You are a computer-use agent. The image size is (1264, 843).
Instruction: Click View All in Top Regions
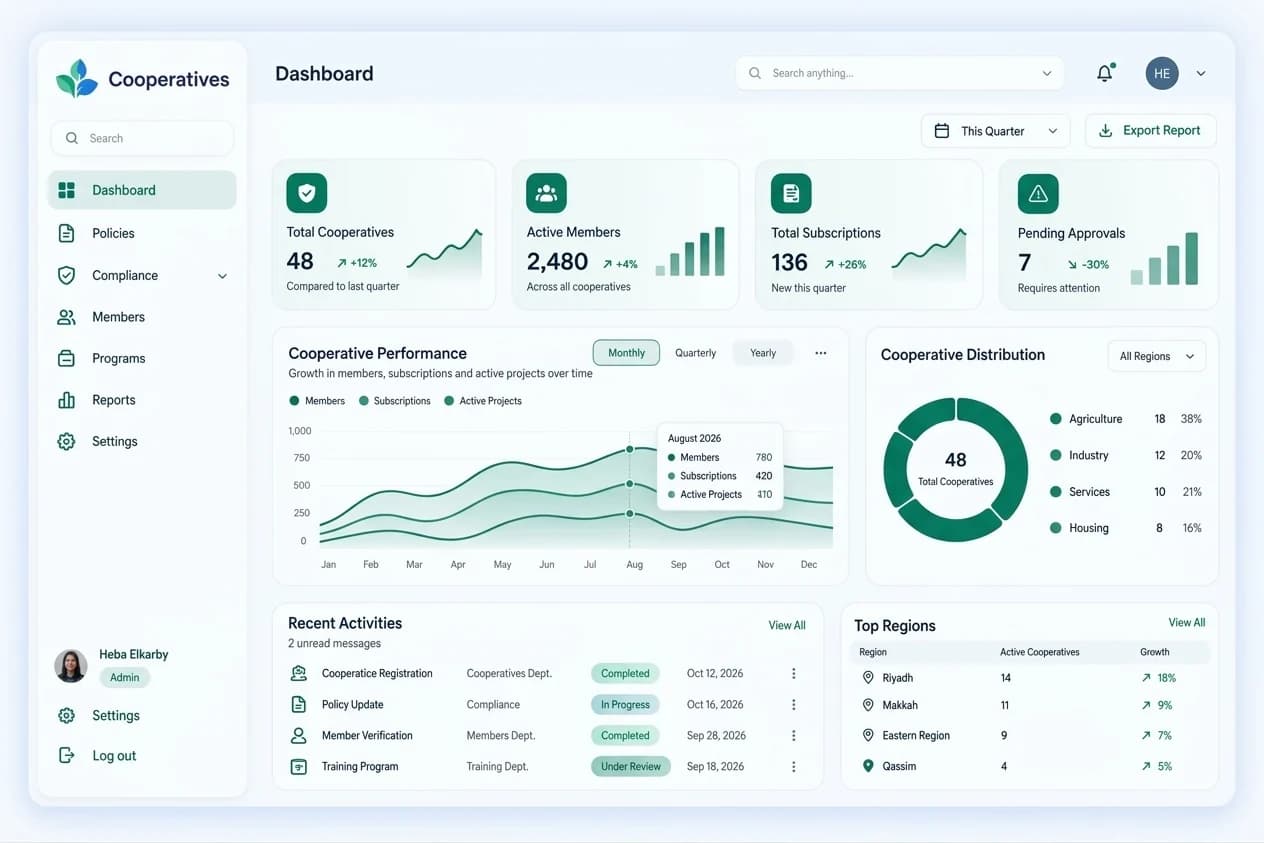click(1187, 622)
